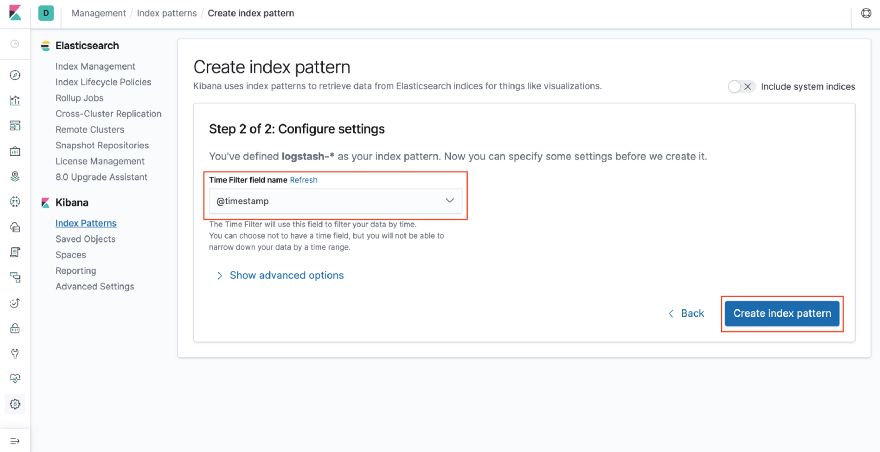Image resolution: width=880 pixels, height=452 pixels.
Task: Toggle Include system indices switch
Action: pyautogui.click(x=741, y=87)
